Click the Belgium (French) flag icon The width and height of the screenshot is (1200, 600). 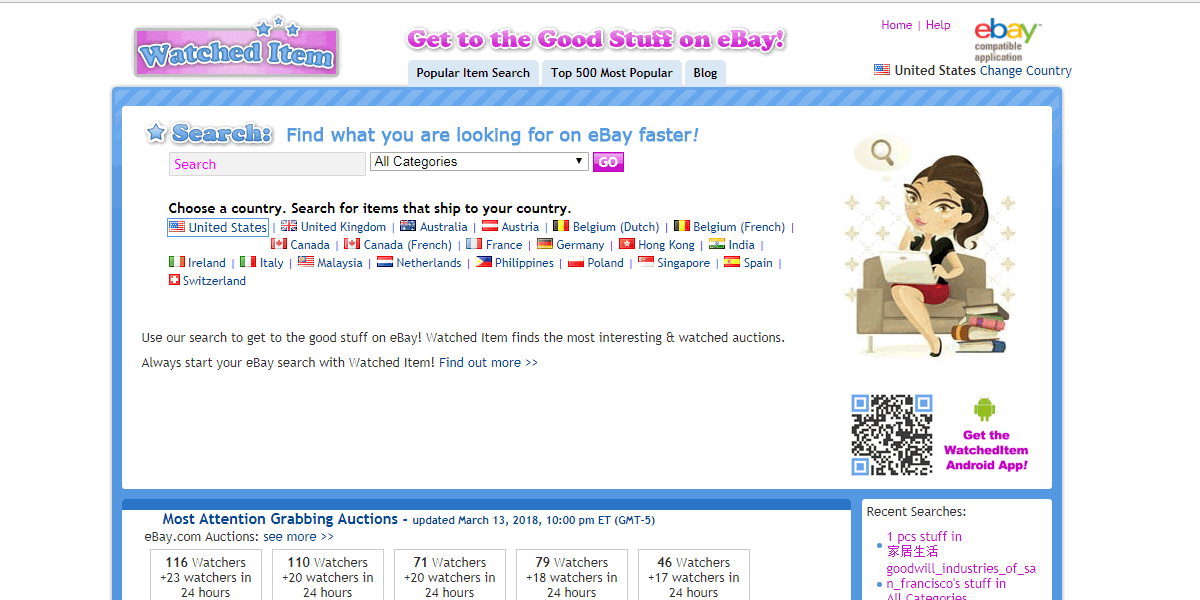tap(682, 226)
